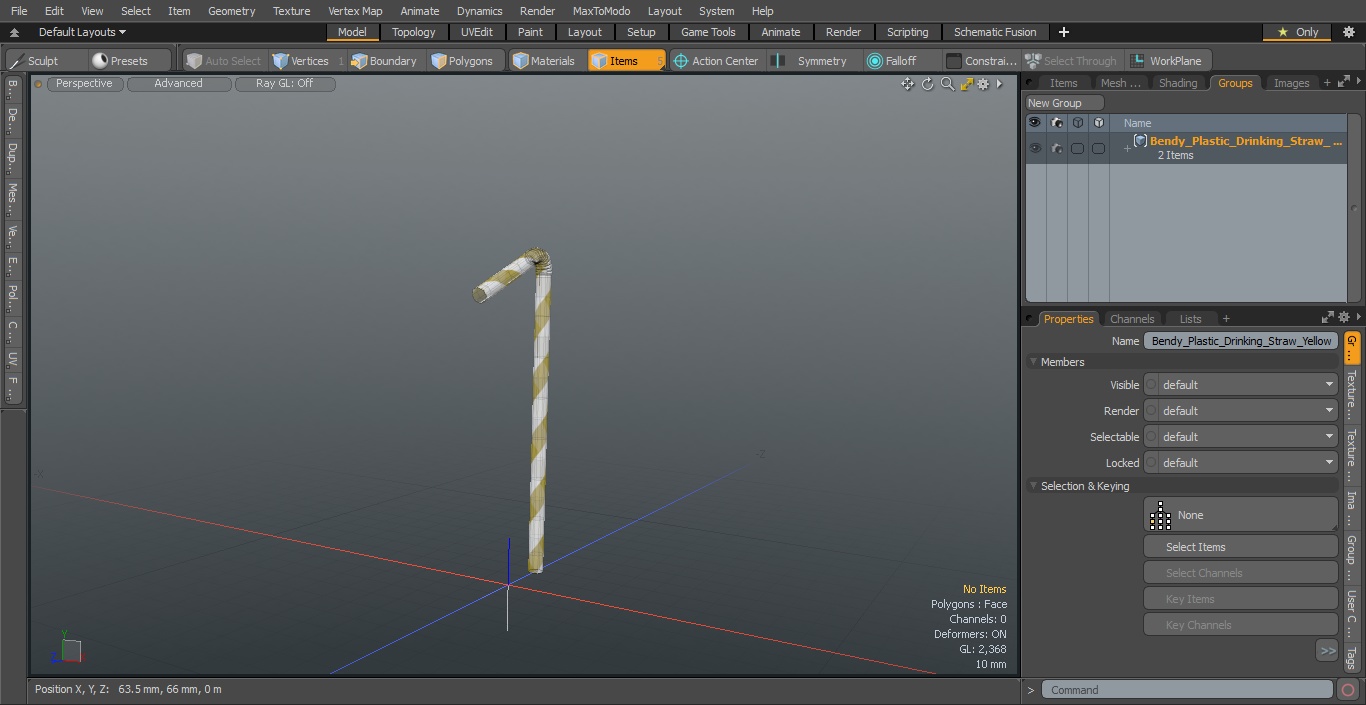The width and height of the screenshot is (1366, 705).
Task: Open the Visible default dropdown
Action: [1240, 385]
